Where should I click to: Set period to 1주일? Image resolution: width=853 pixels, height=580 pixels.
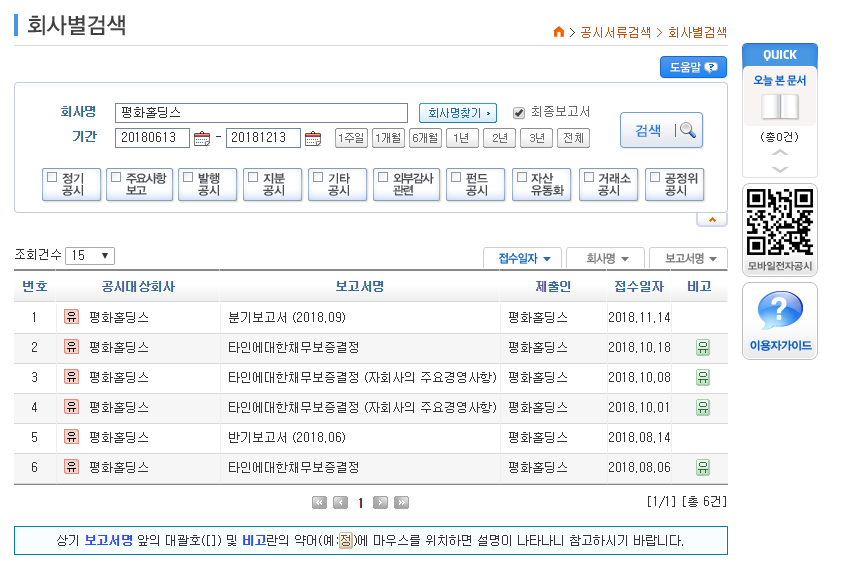(351, 138)
